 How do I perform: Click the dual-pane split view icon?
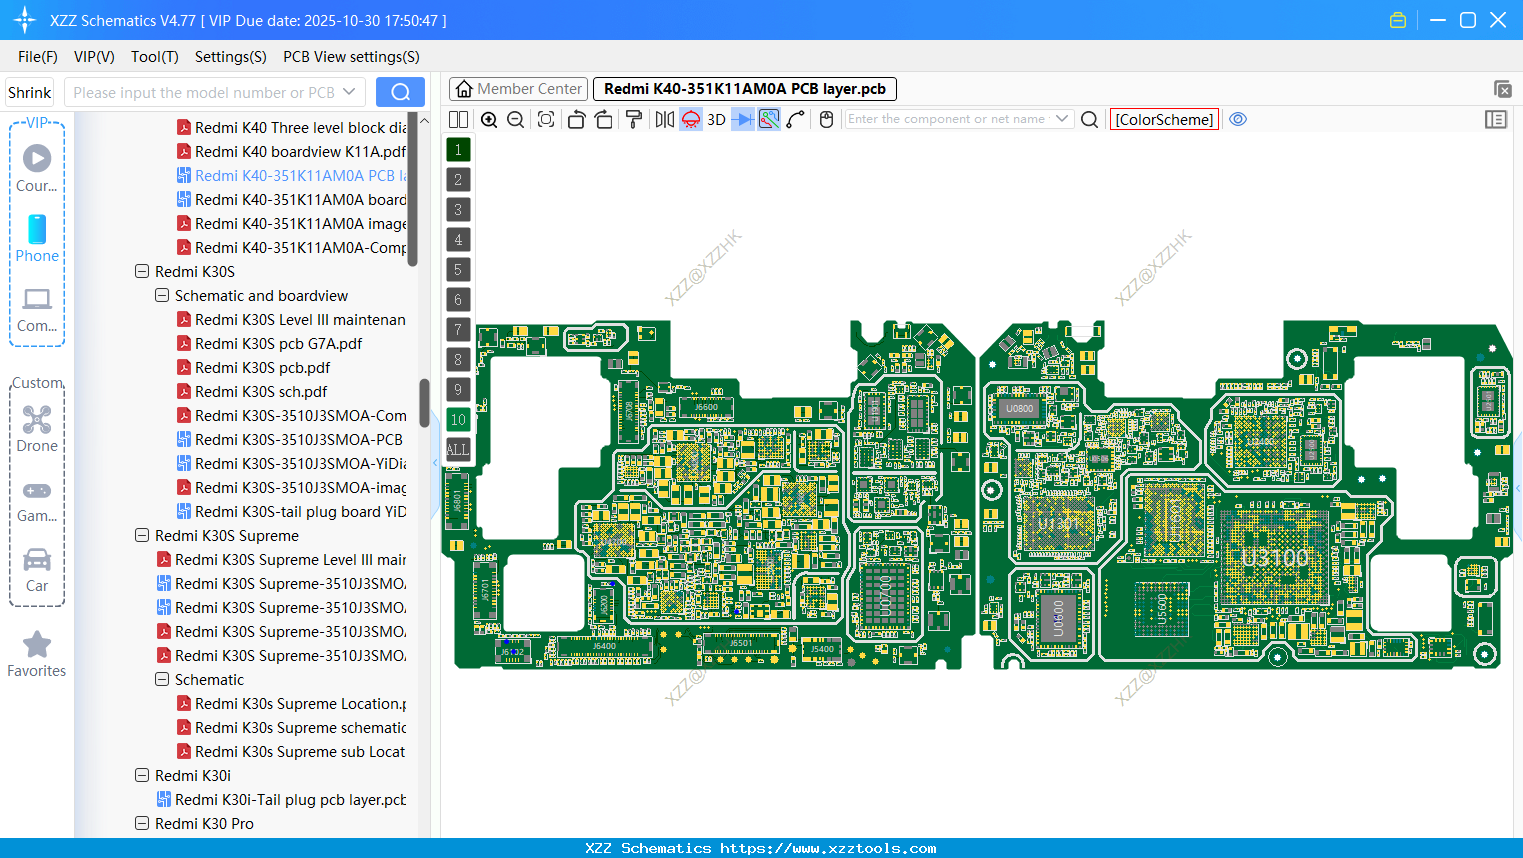click(458, 119)
